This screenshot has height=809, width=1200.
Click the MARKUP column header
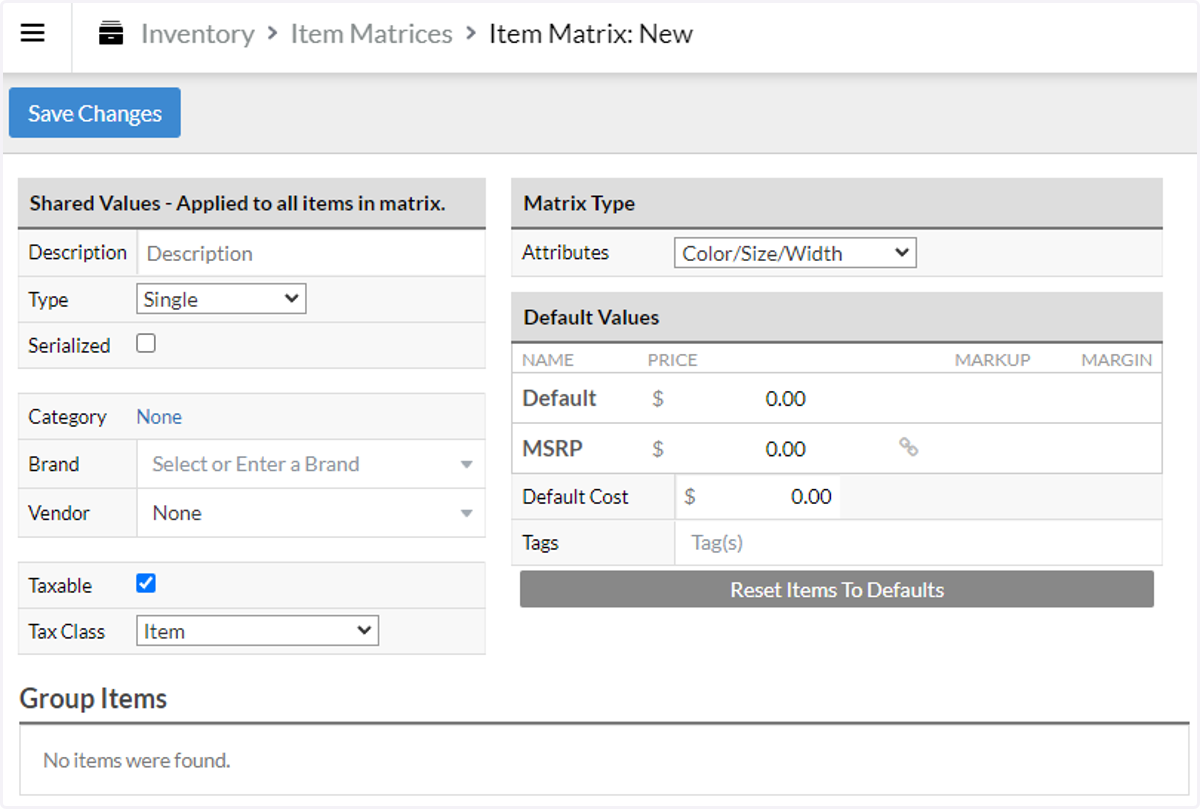[992, 360]
